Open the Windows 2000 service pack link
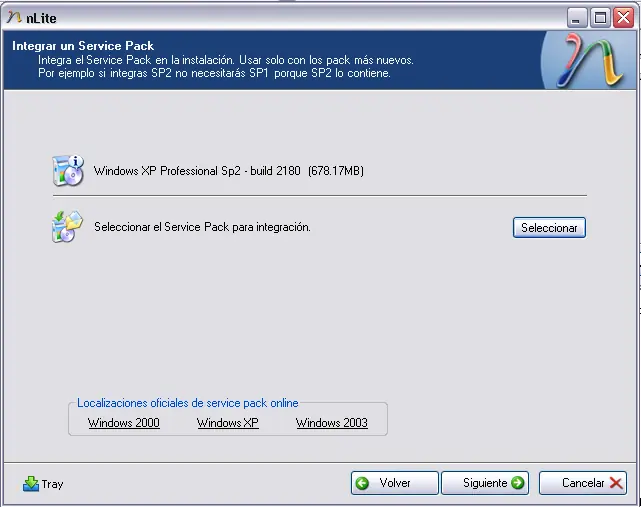 tap(123, 422)
